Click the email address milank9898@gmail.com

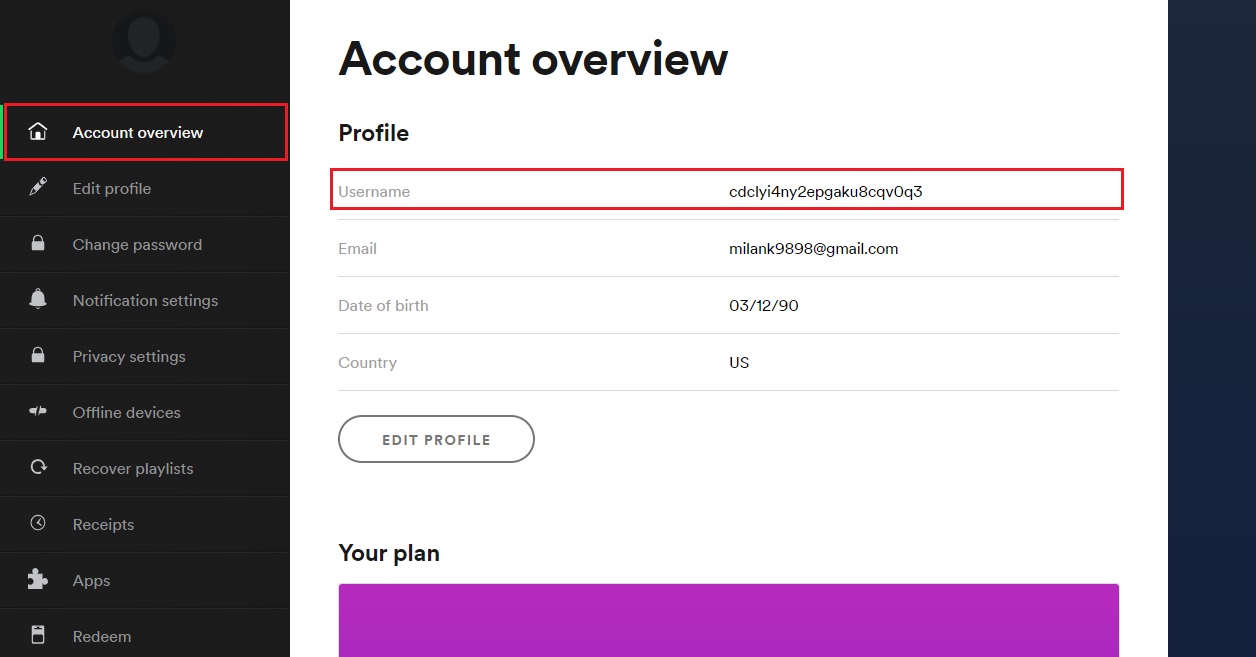[x=814, y=248]
